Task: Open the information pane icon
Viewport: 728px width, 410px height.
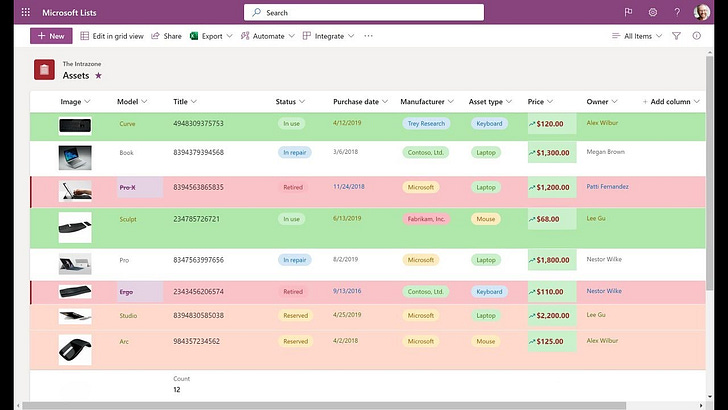Action: coord(696,36)
